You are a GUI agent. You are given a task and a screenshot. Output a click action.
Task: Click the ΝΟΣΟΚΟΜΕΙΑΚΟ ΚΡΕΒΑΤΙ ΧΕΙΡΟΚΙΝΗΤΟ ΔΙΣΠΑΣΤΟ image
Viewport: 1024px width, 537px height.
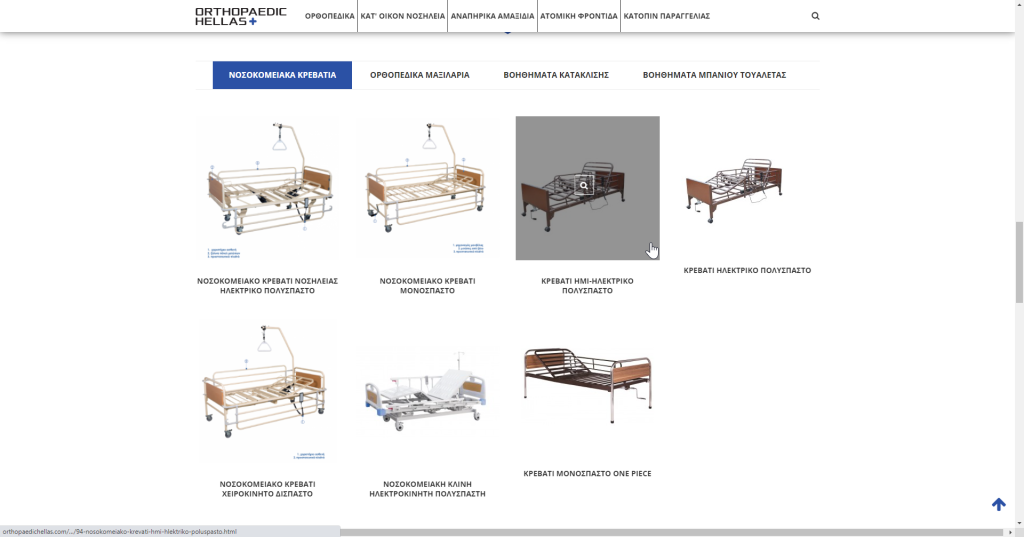pyautogui.click(x=268, y=392)
